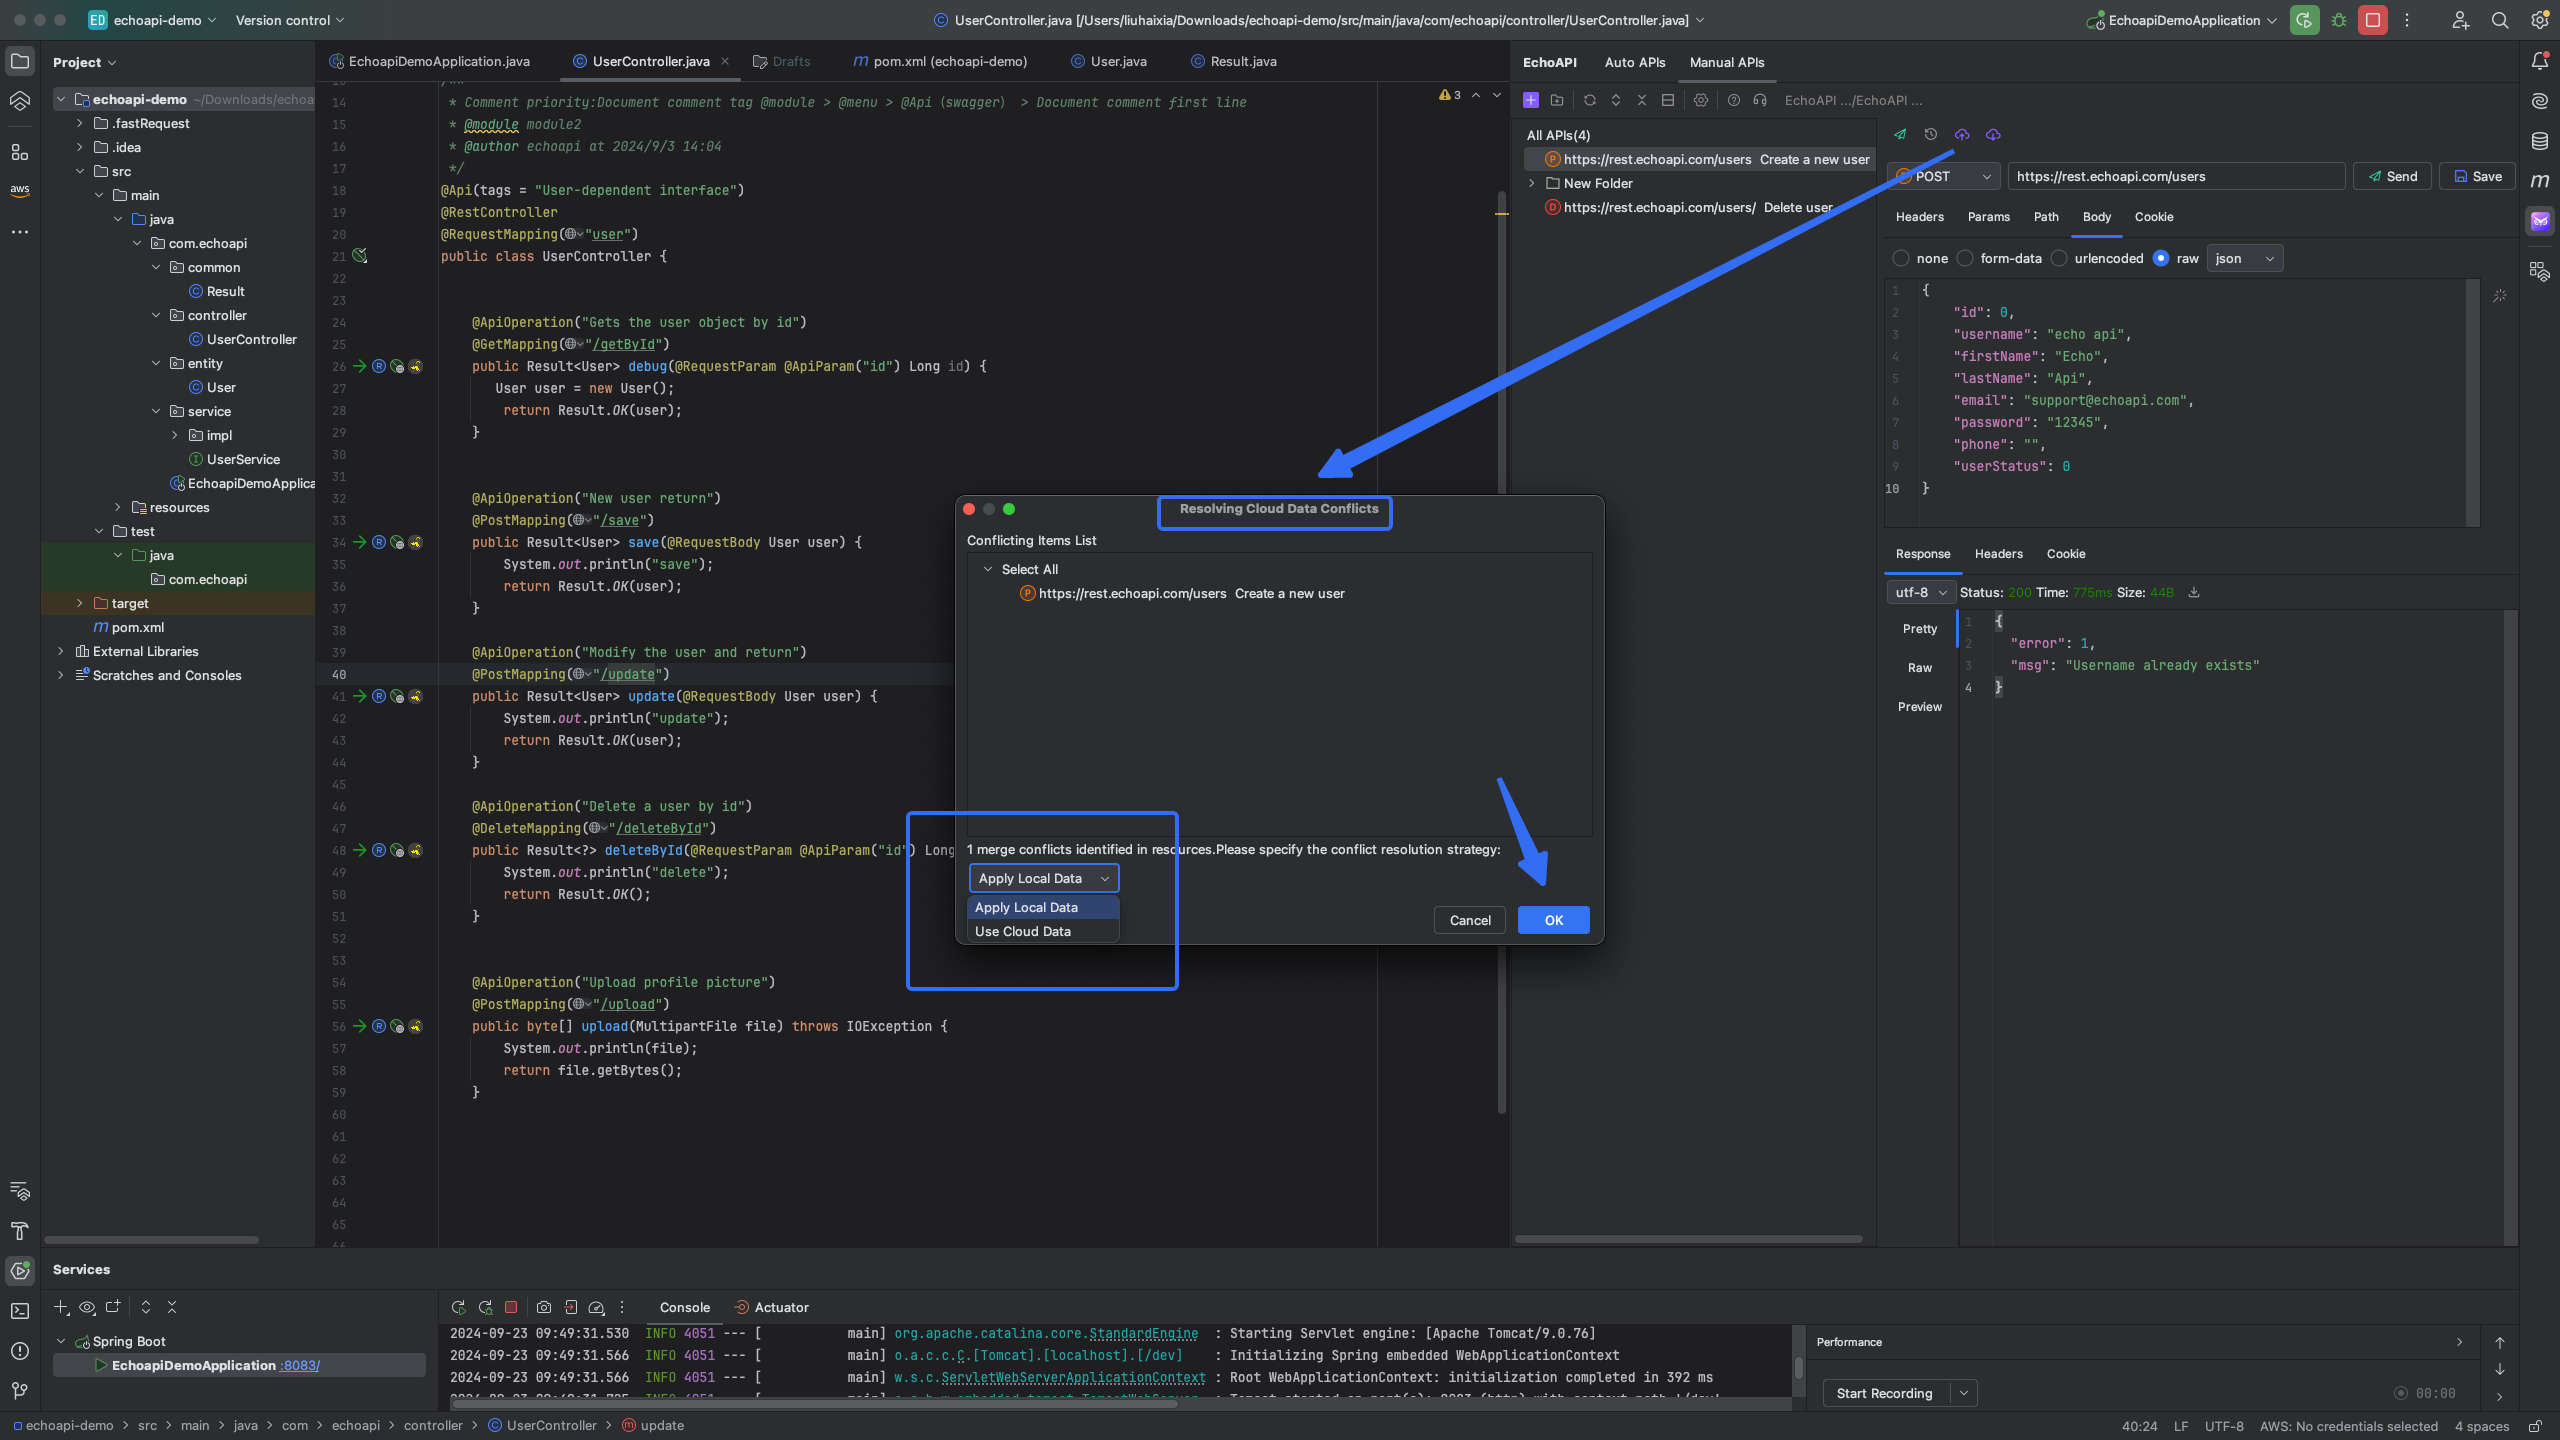The height and width of the screenshot is (1440, 2560).
Task: Open the Terminal tool window icon
Action: [x=20, y=1311]
